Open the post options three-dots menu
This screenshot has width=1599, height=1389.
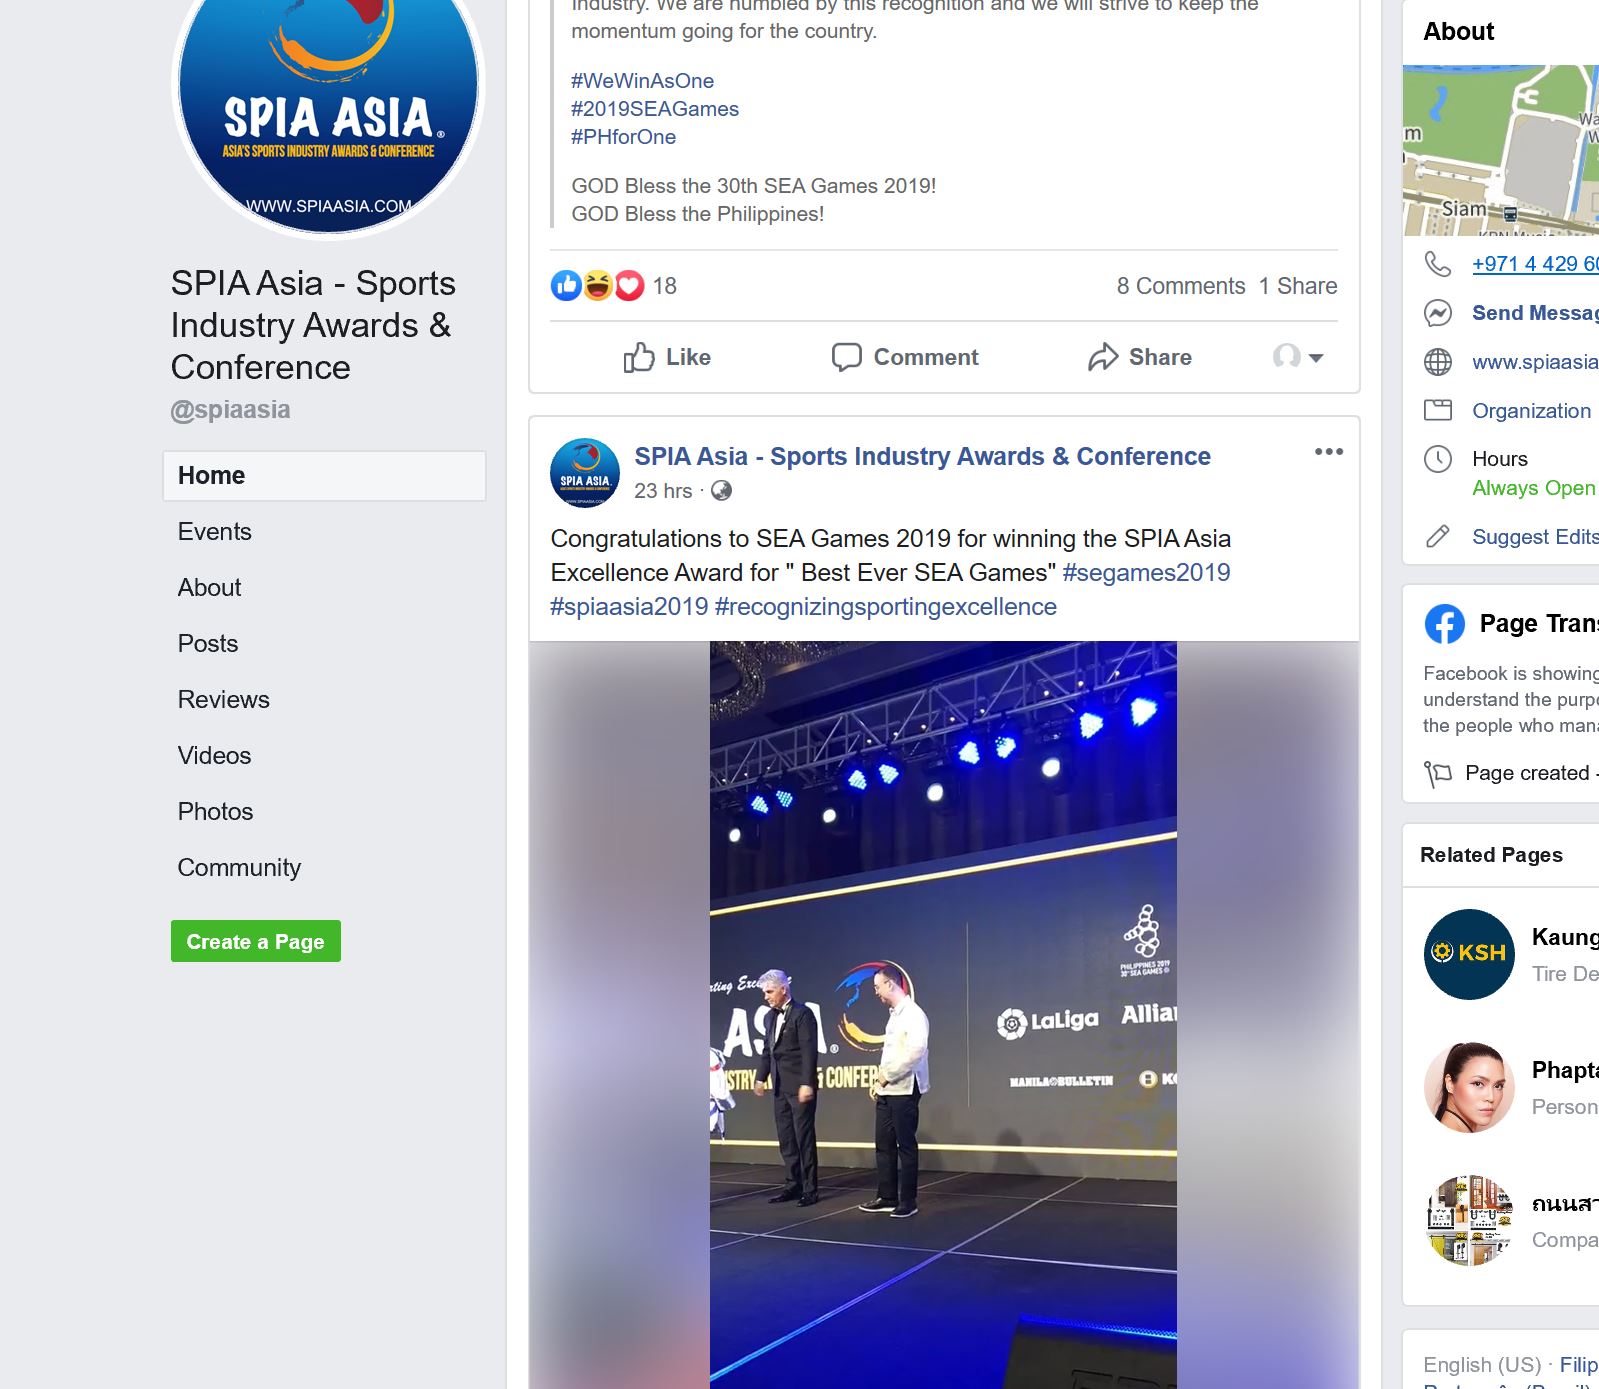coord(1329,452)
